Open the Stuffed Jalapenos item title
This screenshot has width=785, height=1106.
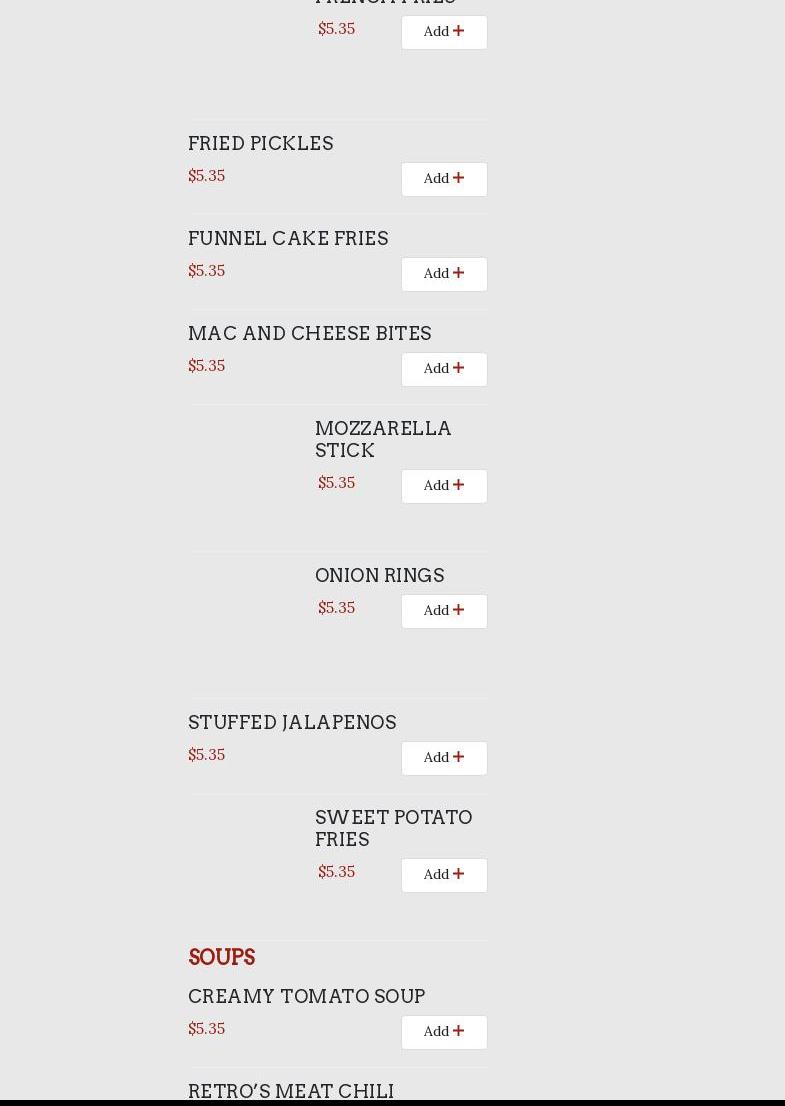pos(292,722)
